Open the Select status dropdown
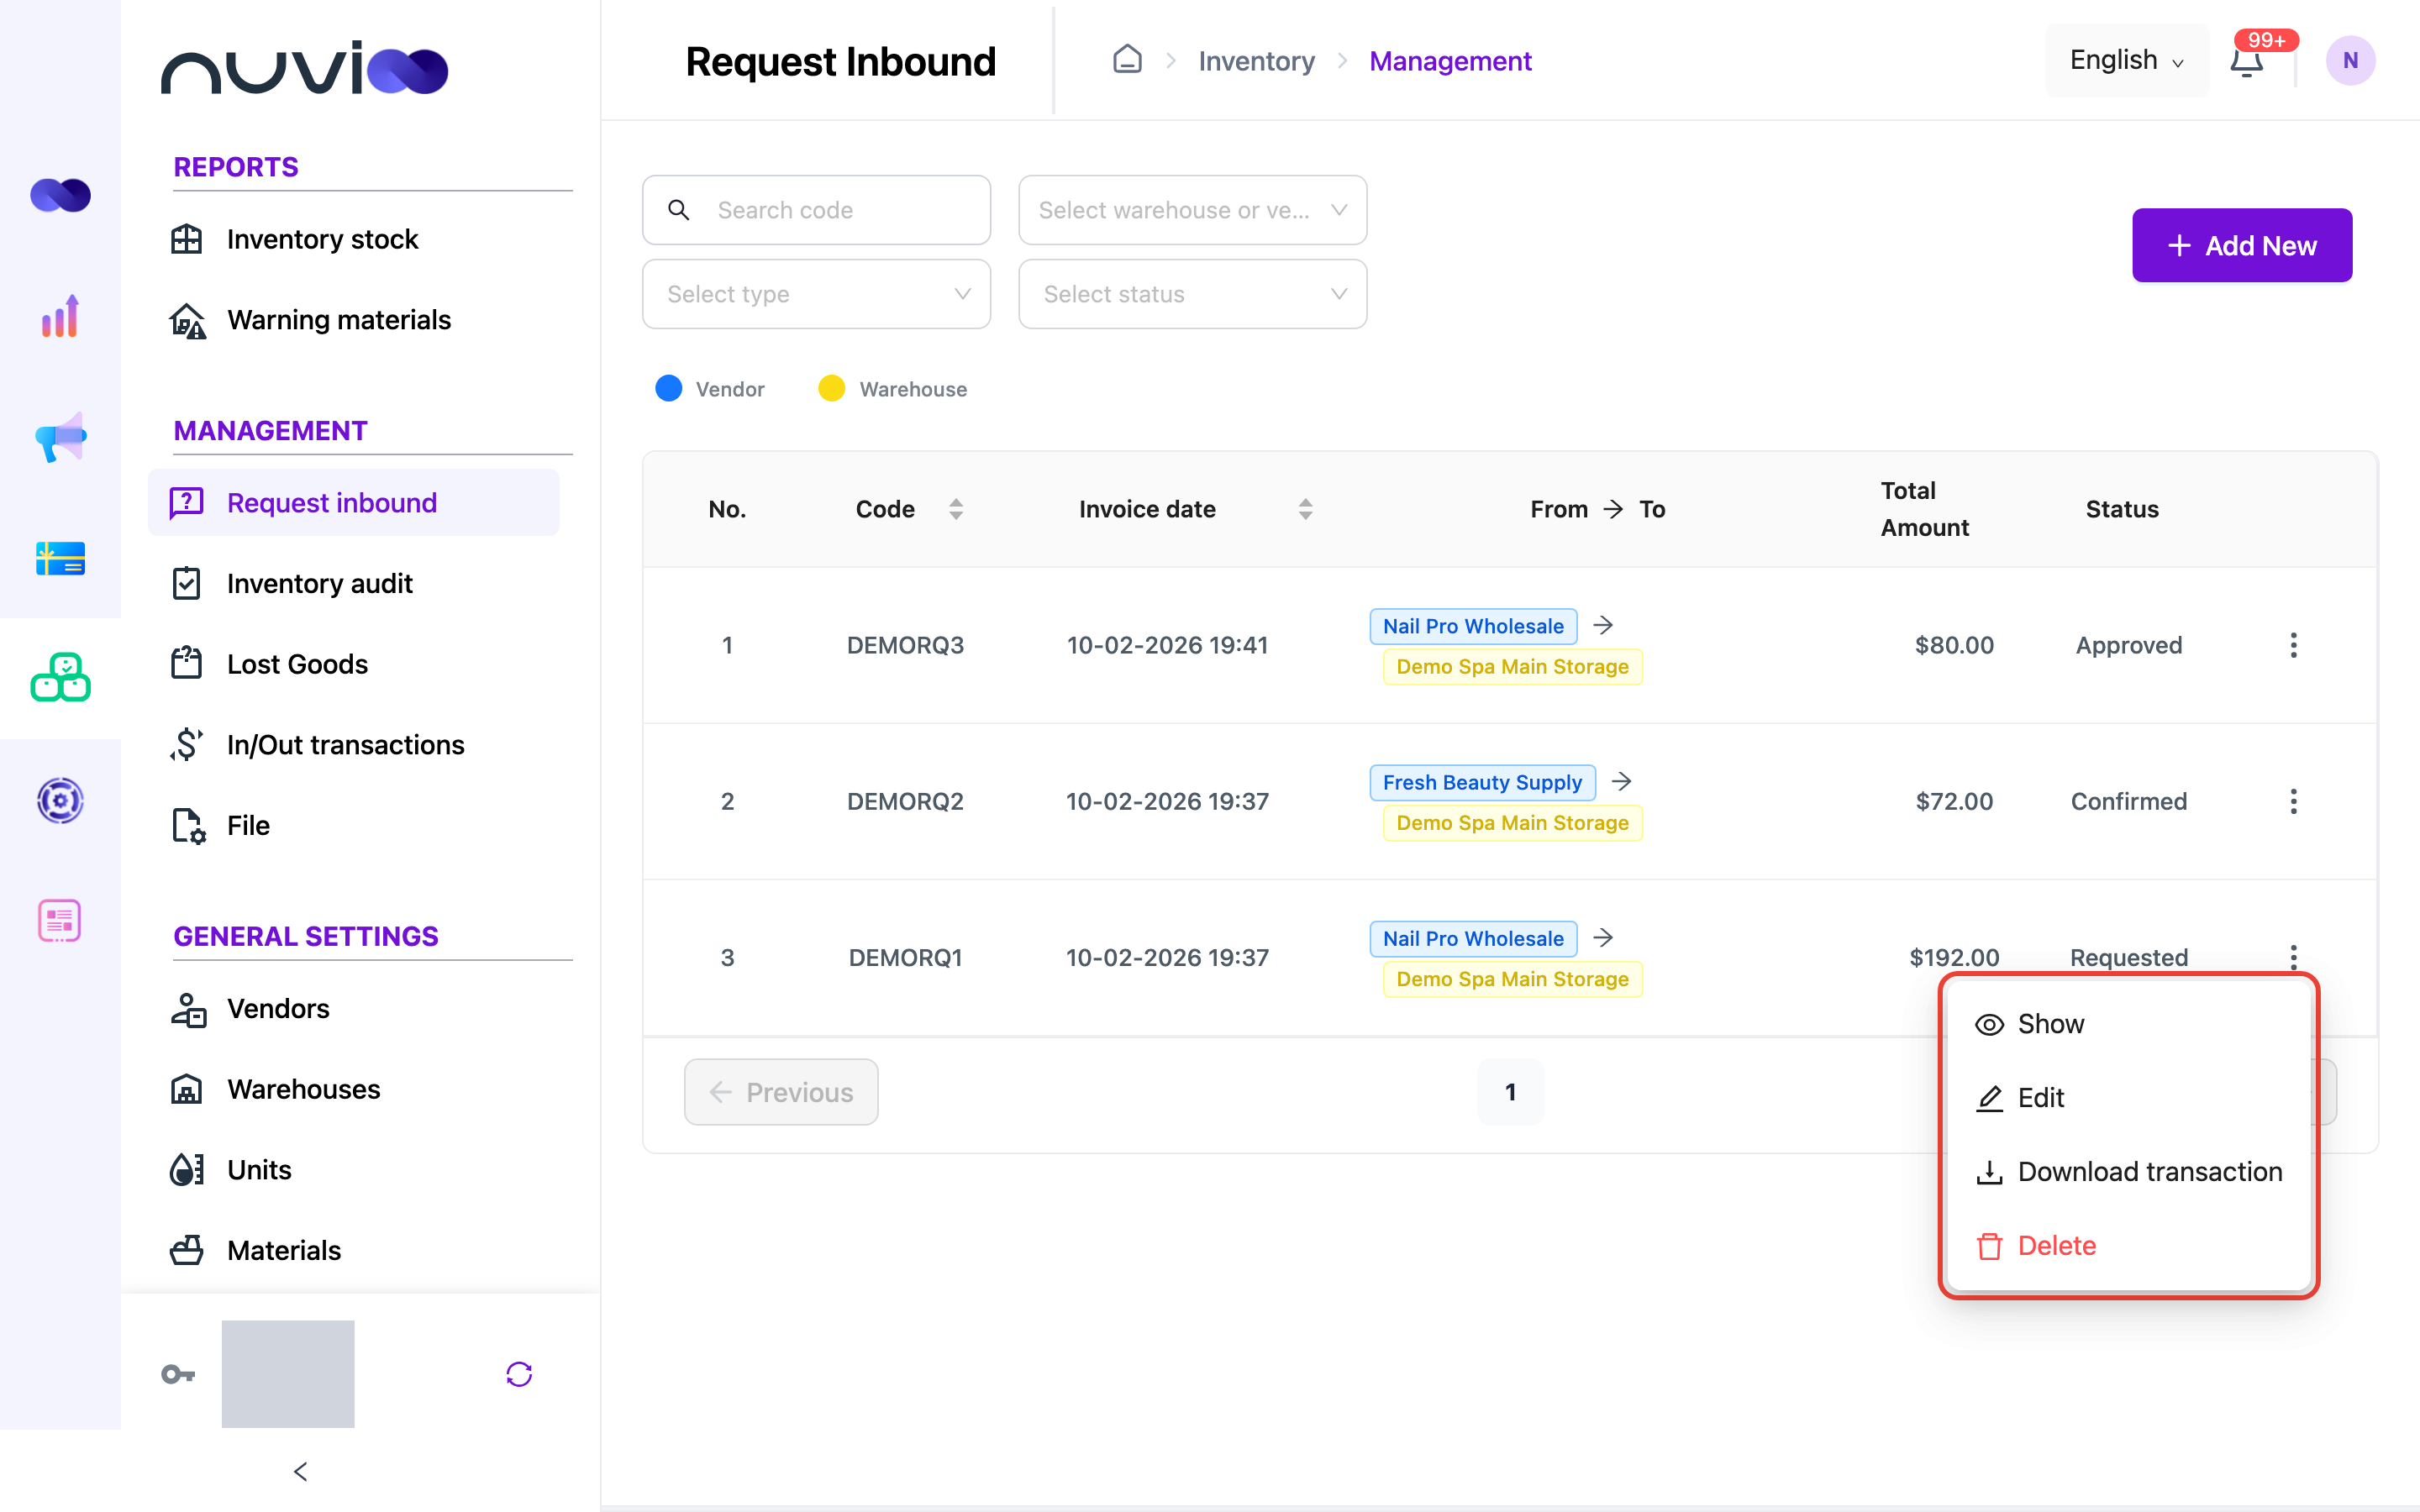 (1192, 294)
